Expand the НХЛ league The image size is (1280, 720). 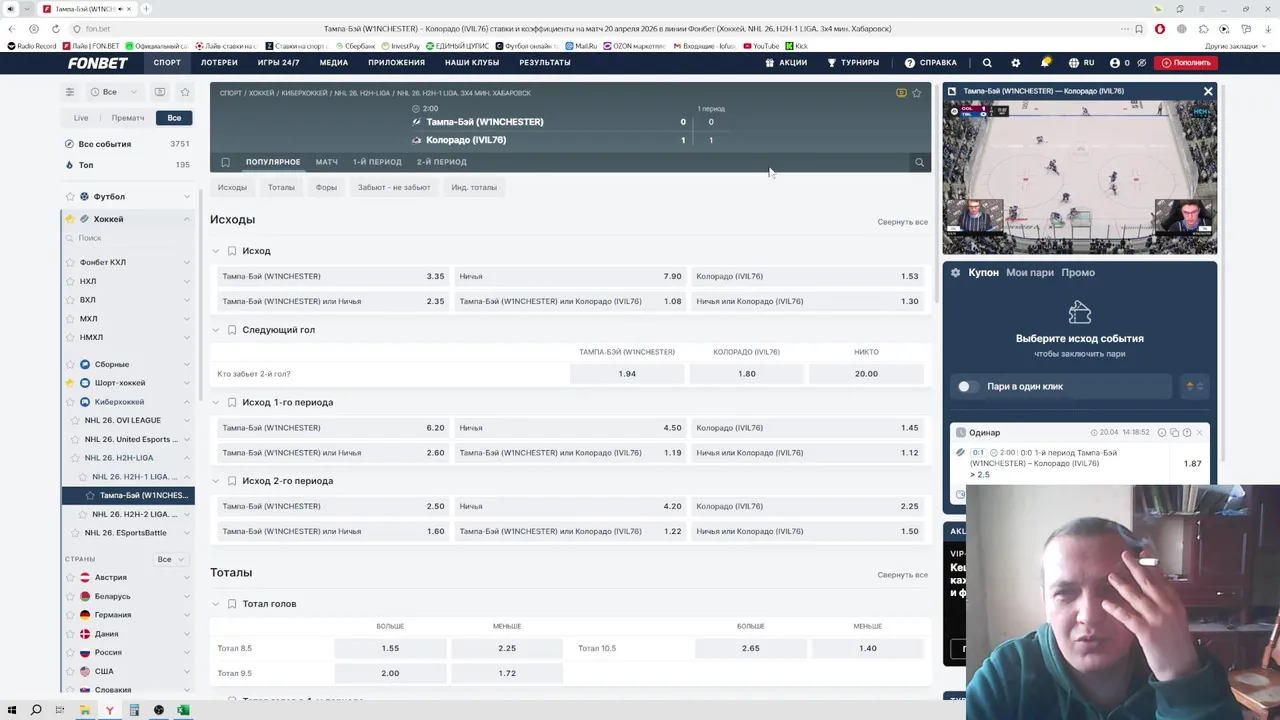coord(186,281)
